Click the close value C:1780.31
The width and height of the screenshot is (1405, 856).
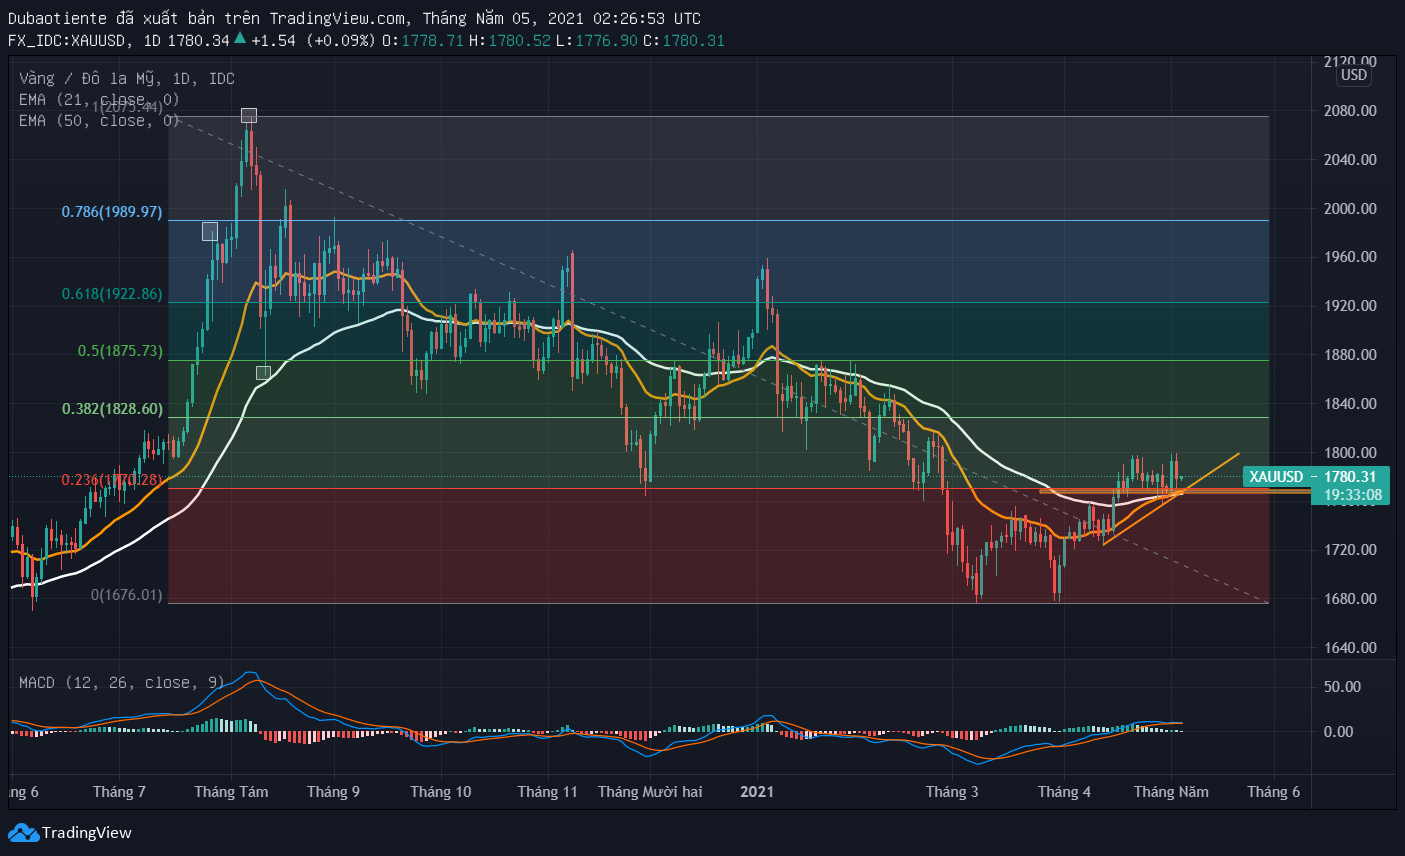(684, 40)
